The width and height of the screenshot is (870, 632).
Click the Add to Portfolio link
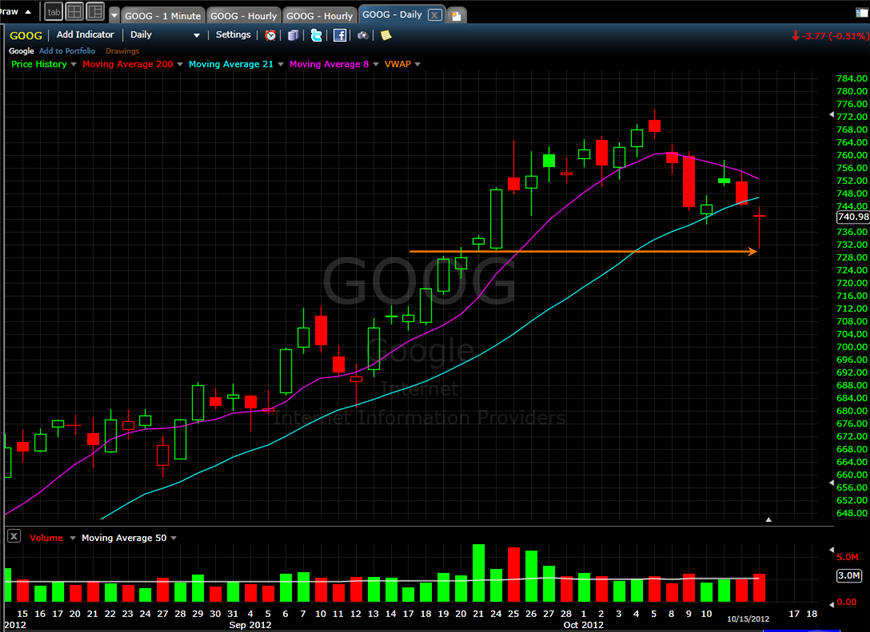(67, 50)
